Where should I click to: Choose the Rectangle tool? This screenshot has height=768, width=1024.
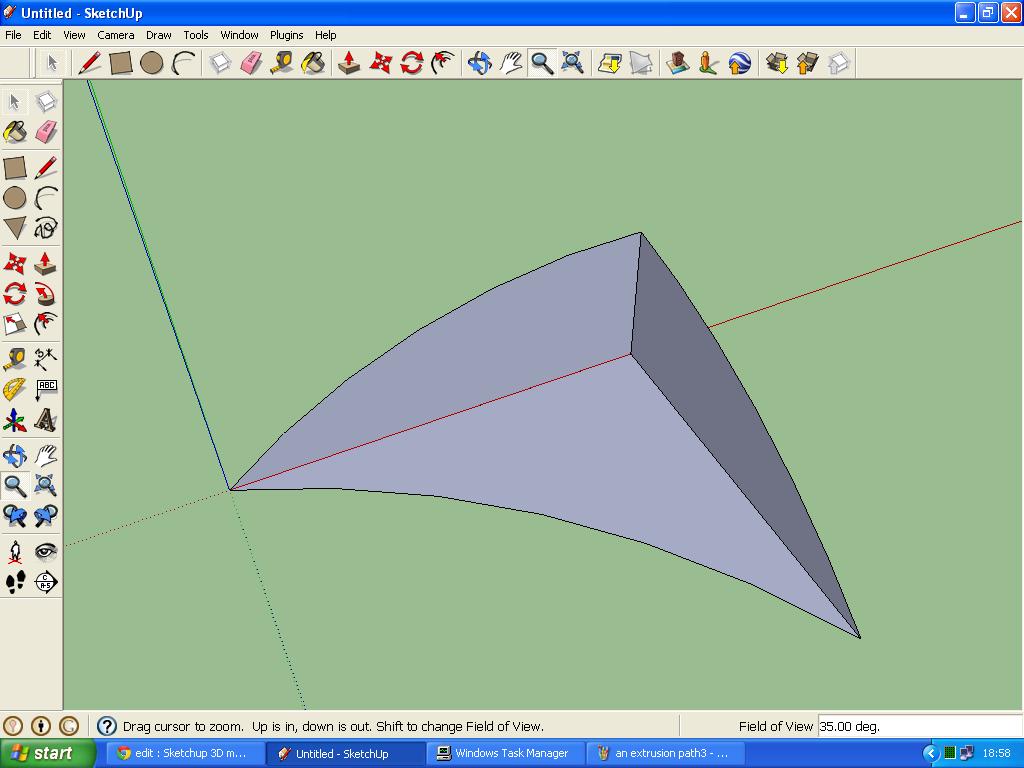click(119, 62)
